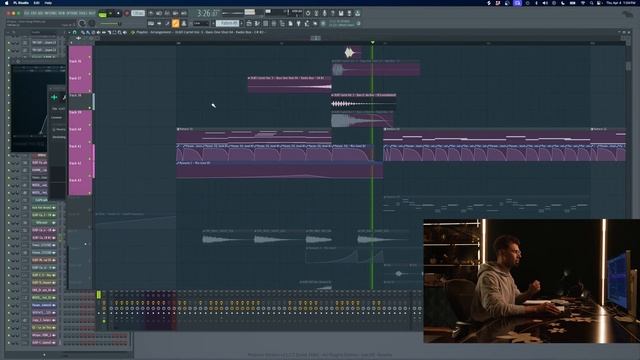
Task: Click the save project icon
Action: pos(341,13)
